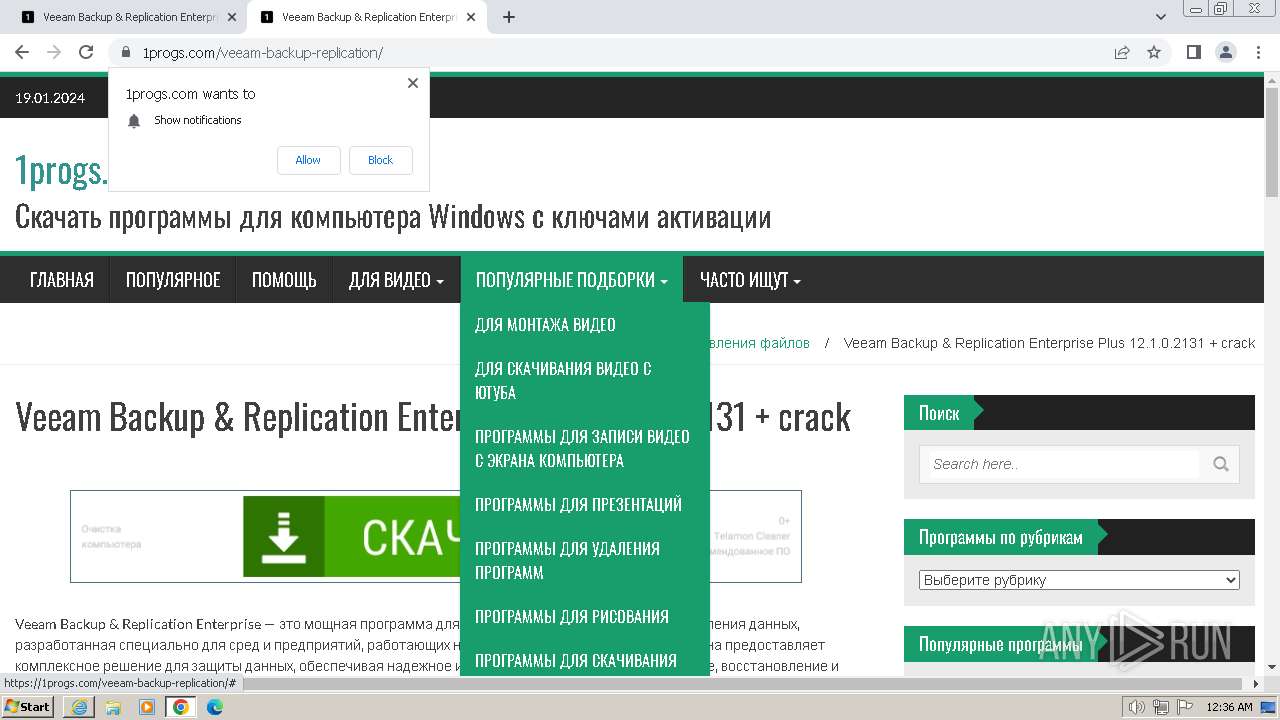The height and width of the screenshot is (720, 1280).
Task: Toggle the browser side panel icon
Action: (x=1193, y=52)
